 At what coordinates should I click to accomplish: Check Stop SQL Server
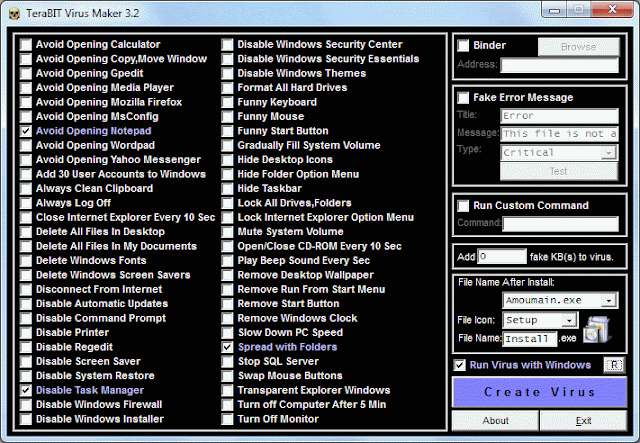point(227,361)
